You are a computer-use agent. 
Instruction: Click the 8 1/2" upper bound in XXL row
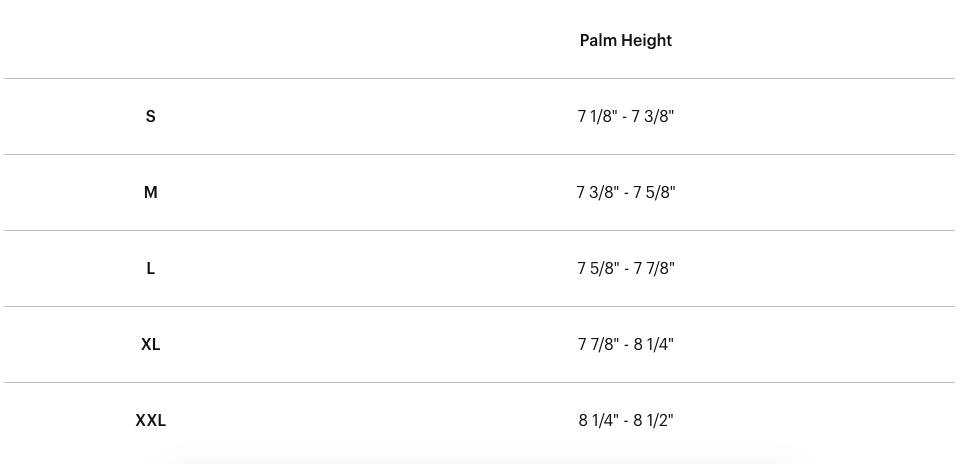[x=654, y=420]
